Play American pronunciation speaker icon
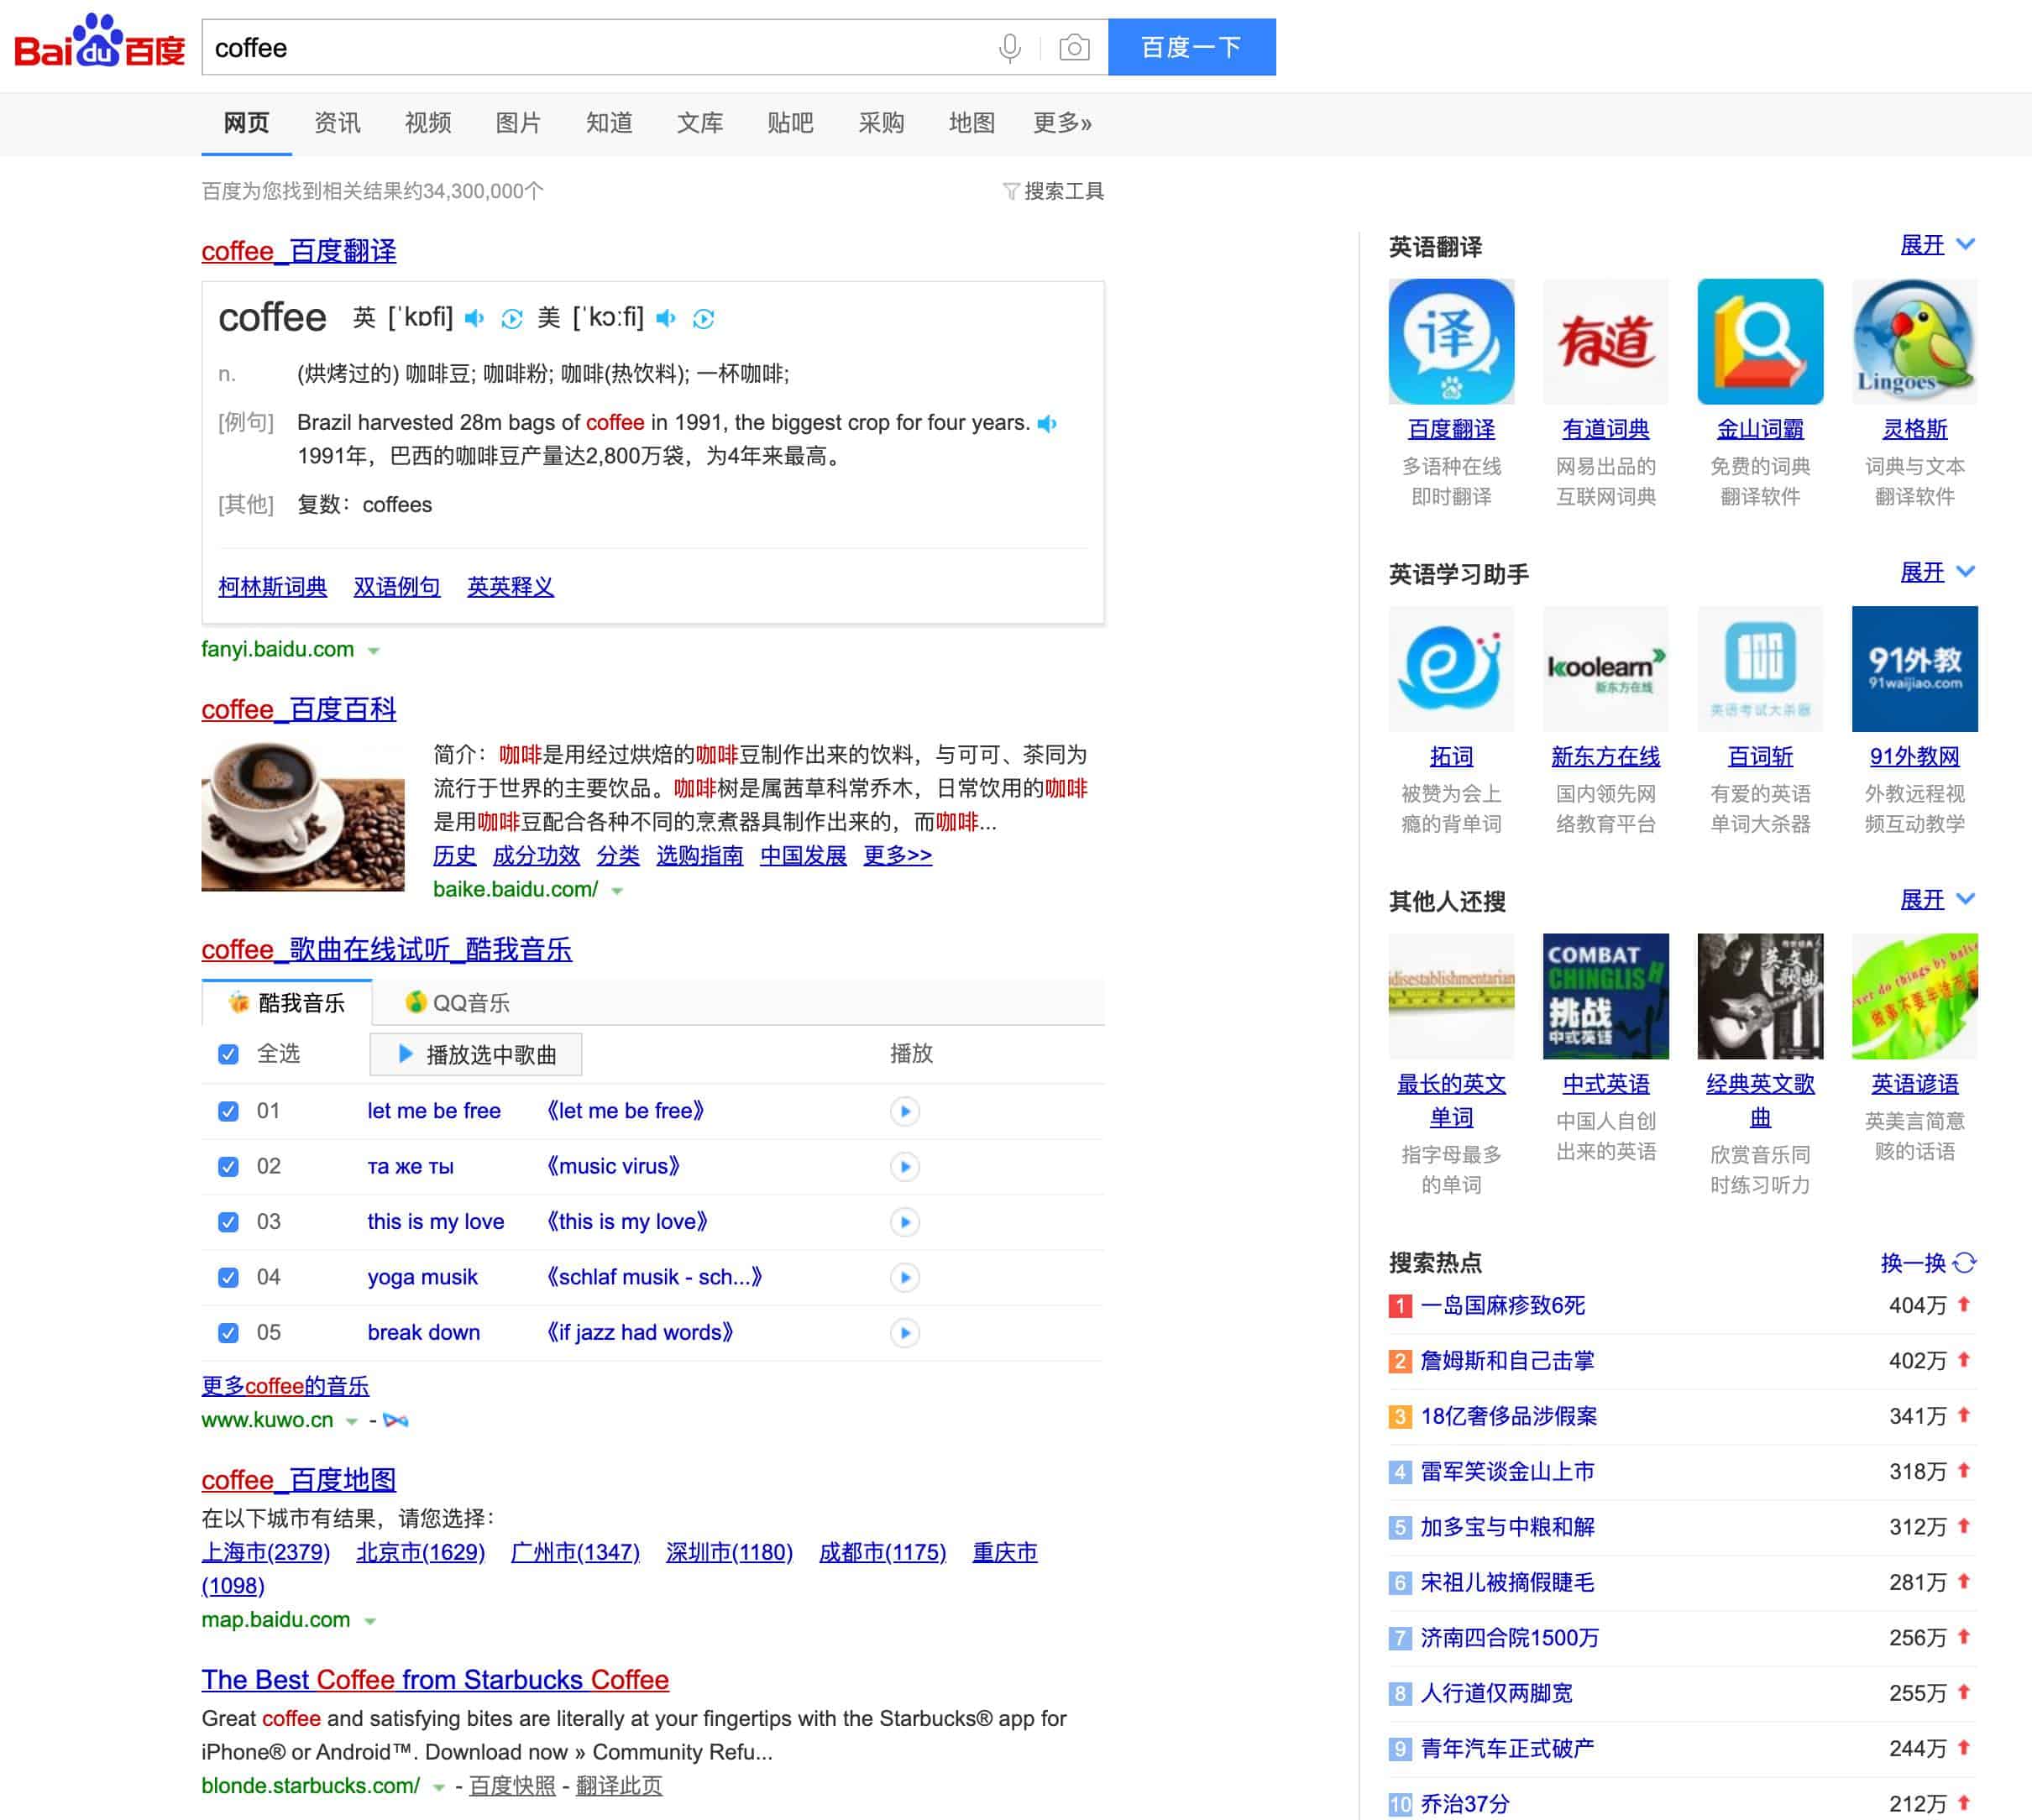The width and height of the screenshot is (2032, 1820). [x=666, y=318]
